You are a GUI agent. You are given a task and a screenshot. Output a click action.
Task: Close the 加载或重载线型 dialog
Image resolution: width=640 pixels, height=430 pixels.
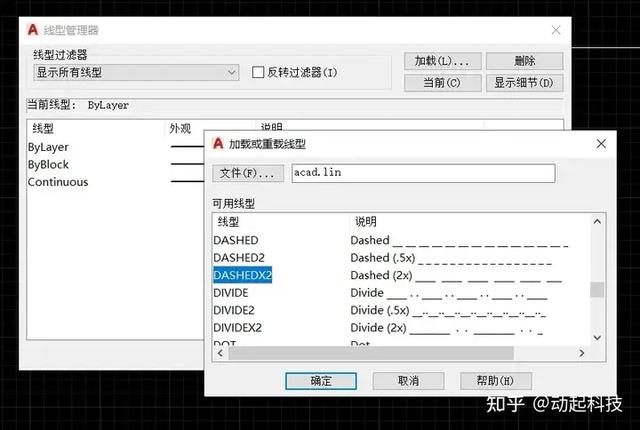(601, 144)
